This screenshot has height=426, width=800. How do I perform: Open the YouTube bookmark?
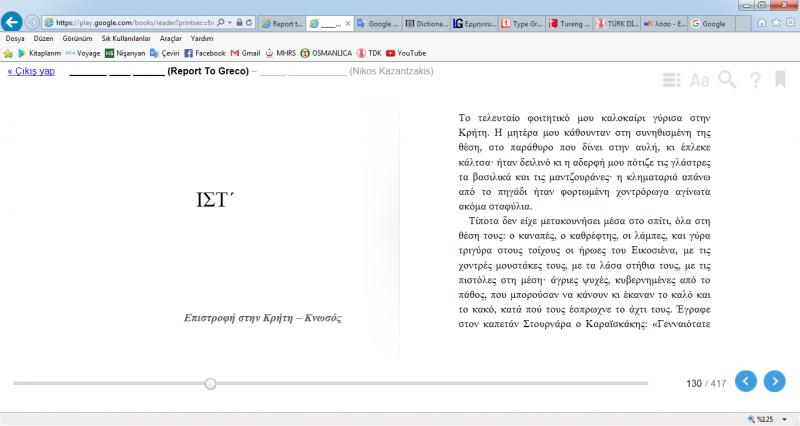406,53
